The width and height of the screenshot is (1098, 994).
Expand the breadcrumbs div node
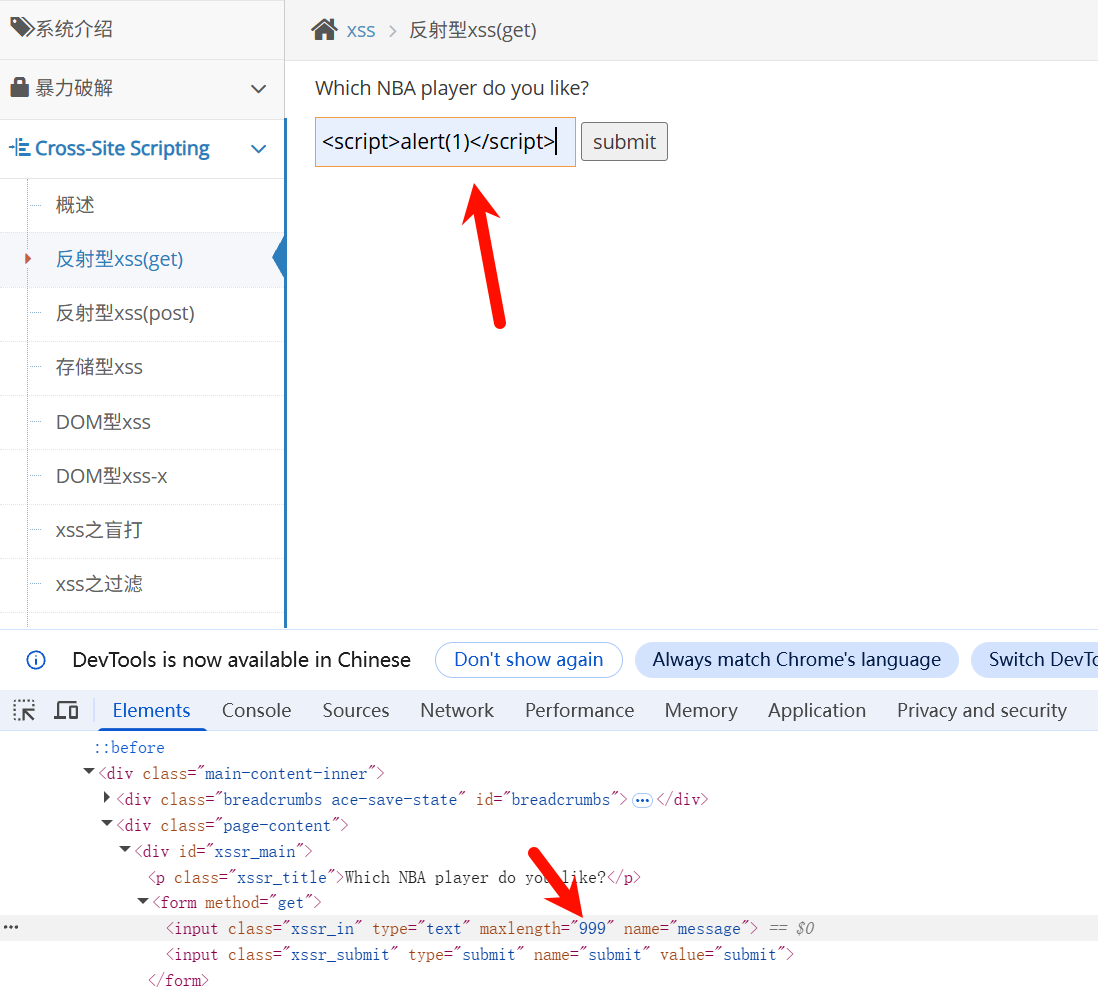(106, 797)
